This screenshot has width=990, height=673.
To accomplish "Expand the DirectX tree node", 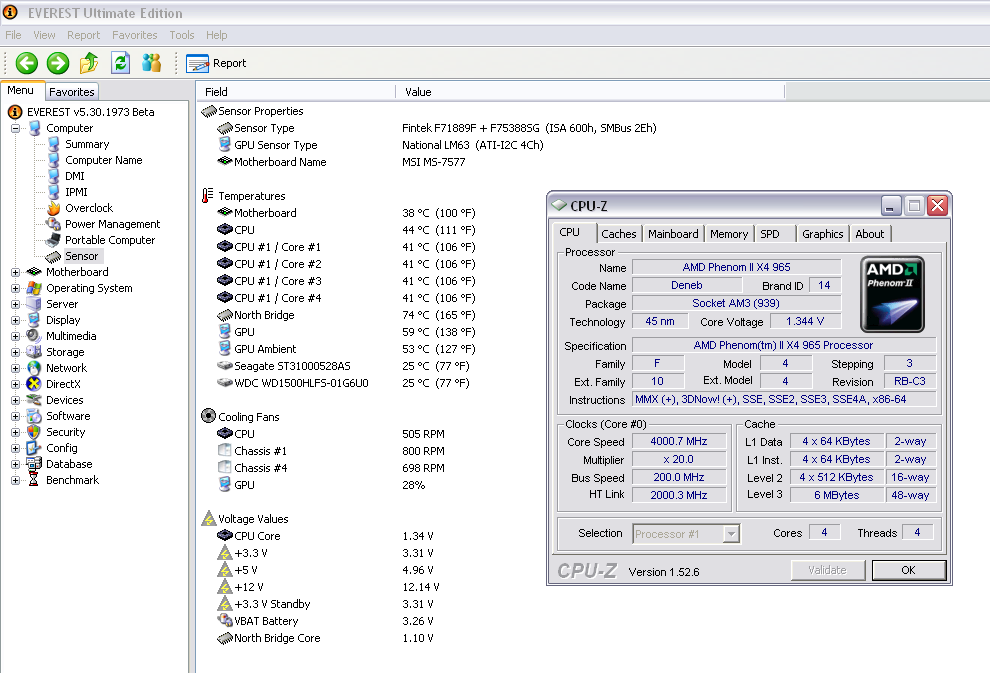I will click(x=15, y=384).
